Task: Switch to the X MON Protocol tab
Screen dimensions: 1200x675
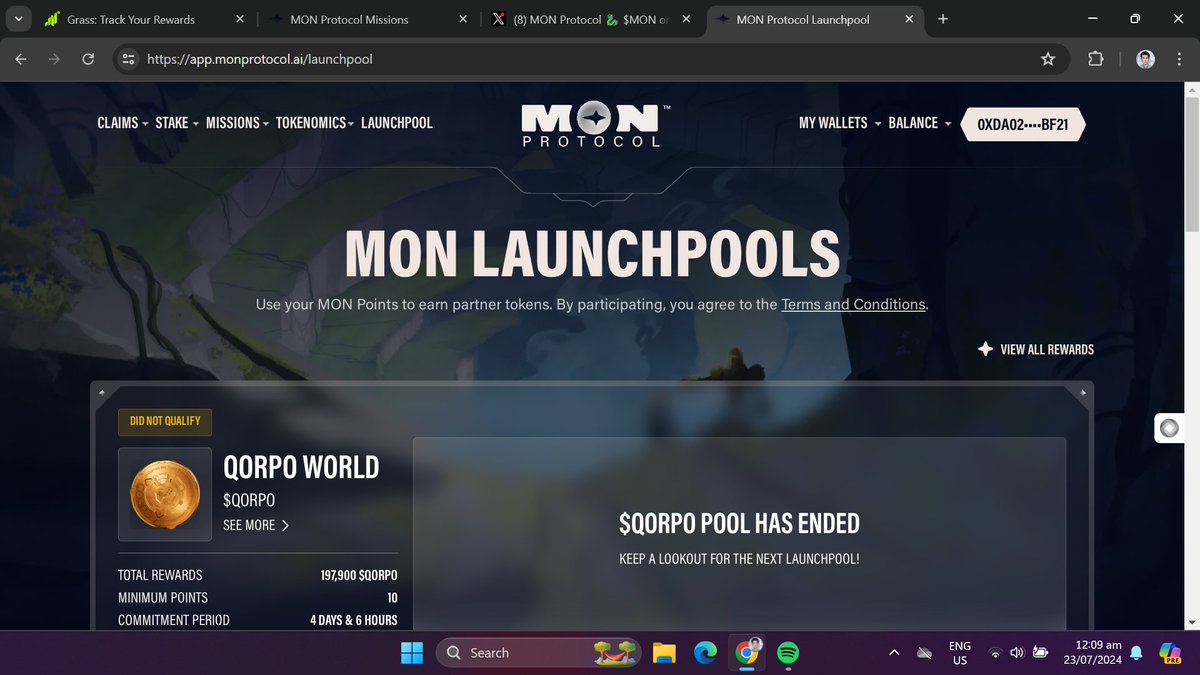Action: point(590,19)
